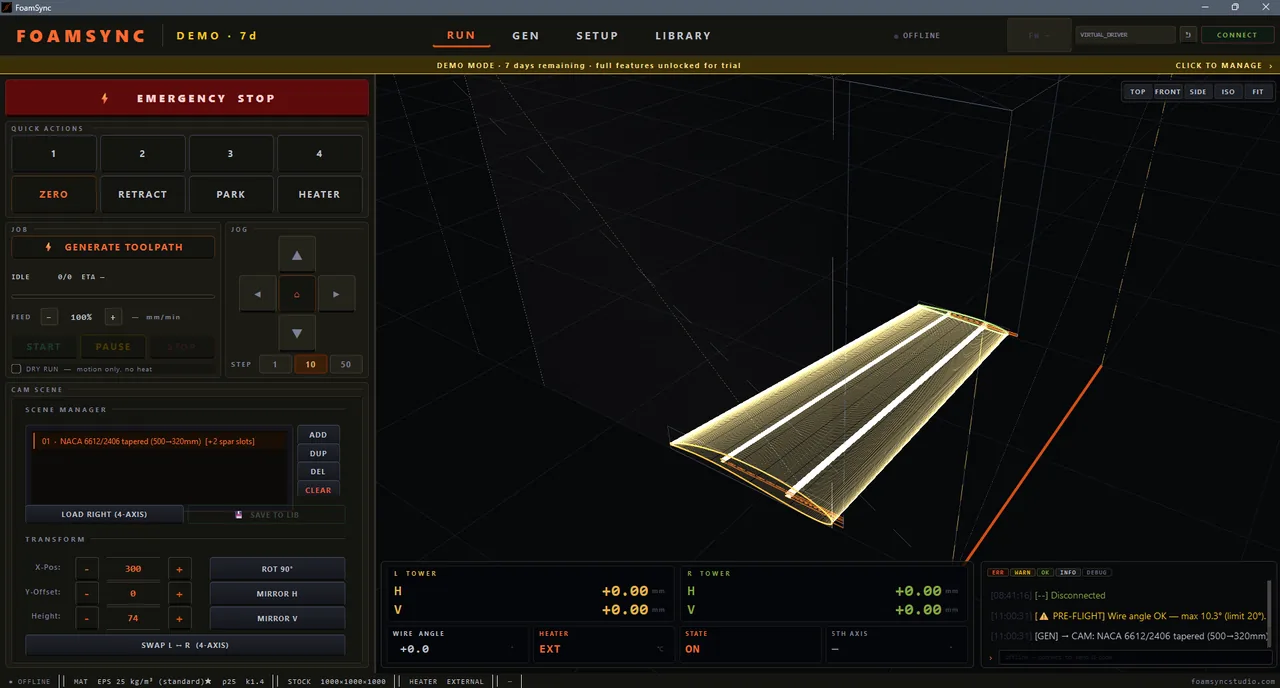Click the ZERO quick action
The width and height of the screenshot is (1280, 688).
click(x=54, y=194)
